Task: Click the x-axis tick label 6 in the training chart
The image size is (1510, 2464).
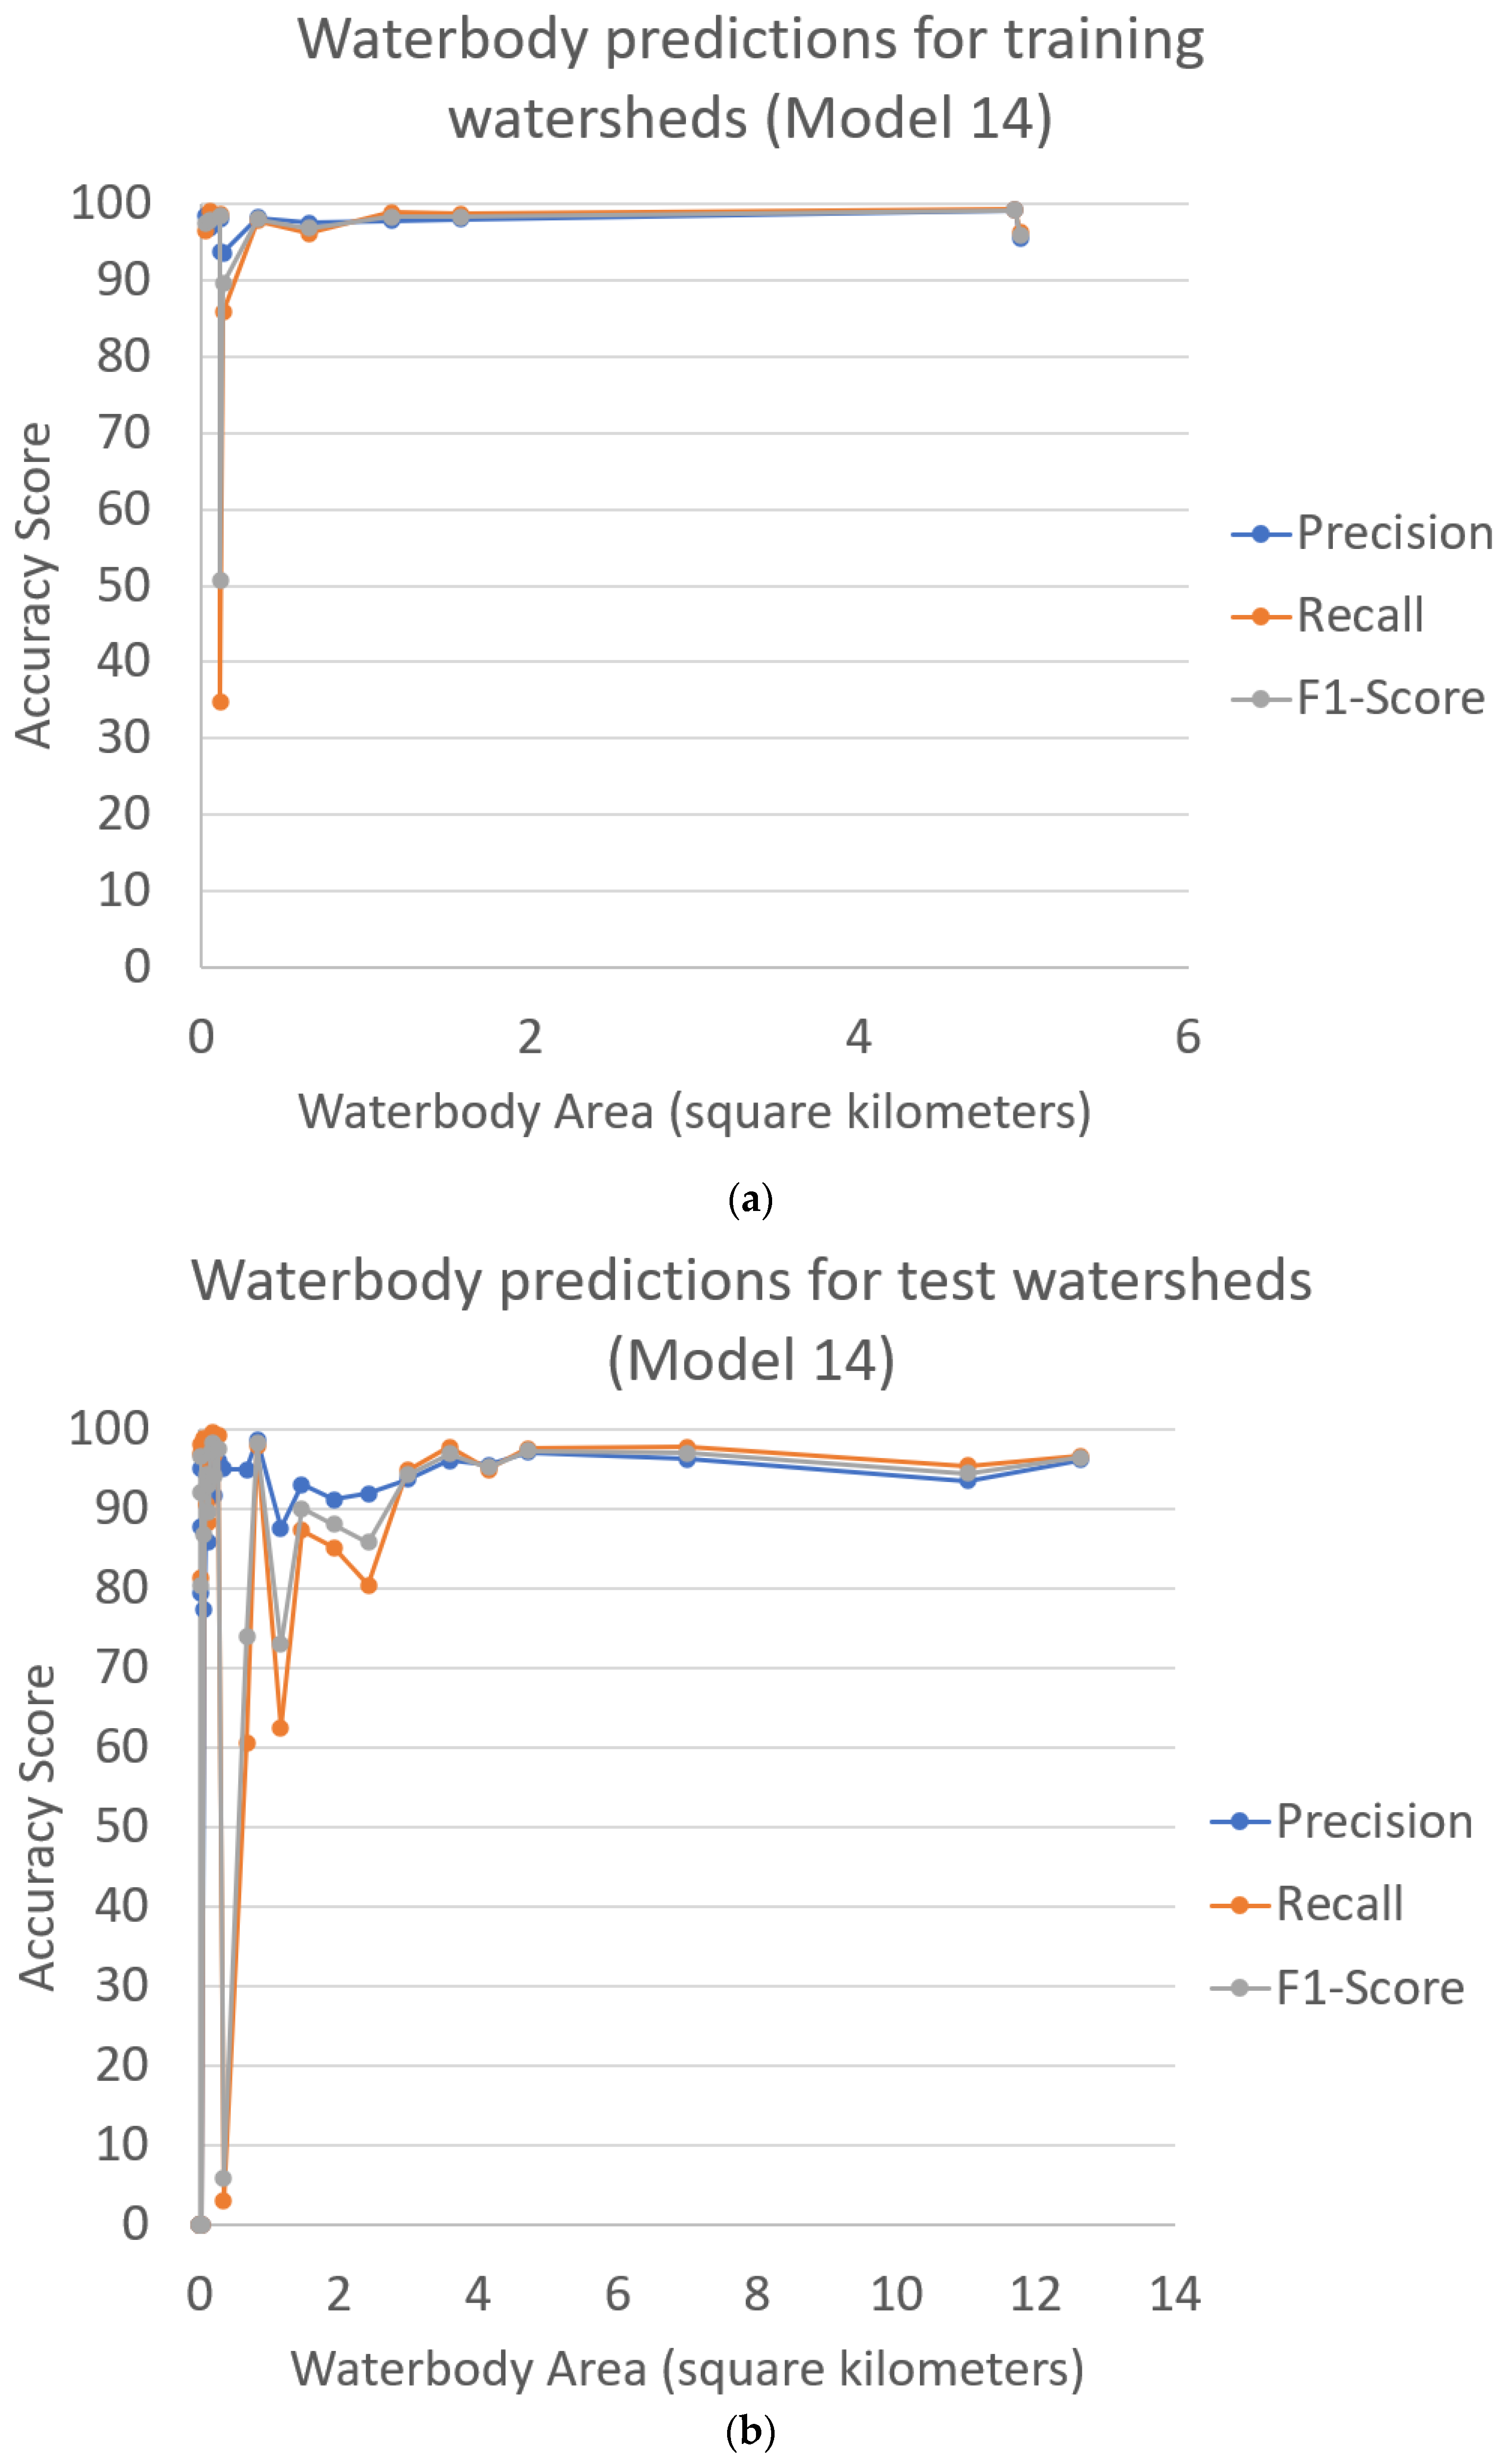Action: (1187, 1037)
